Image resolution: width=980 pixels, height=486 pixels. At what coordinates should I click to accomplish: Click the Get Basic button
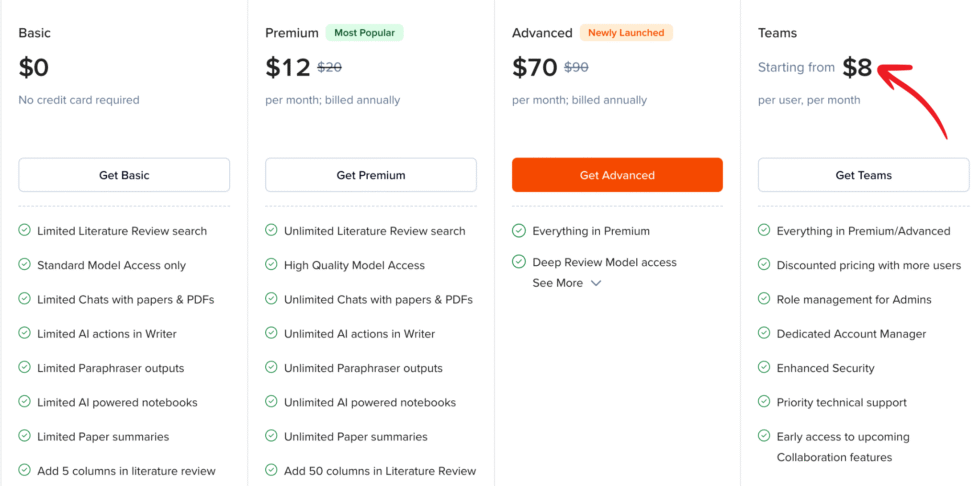124,175
